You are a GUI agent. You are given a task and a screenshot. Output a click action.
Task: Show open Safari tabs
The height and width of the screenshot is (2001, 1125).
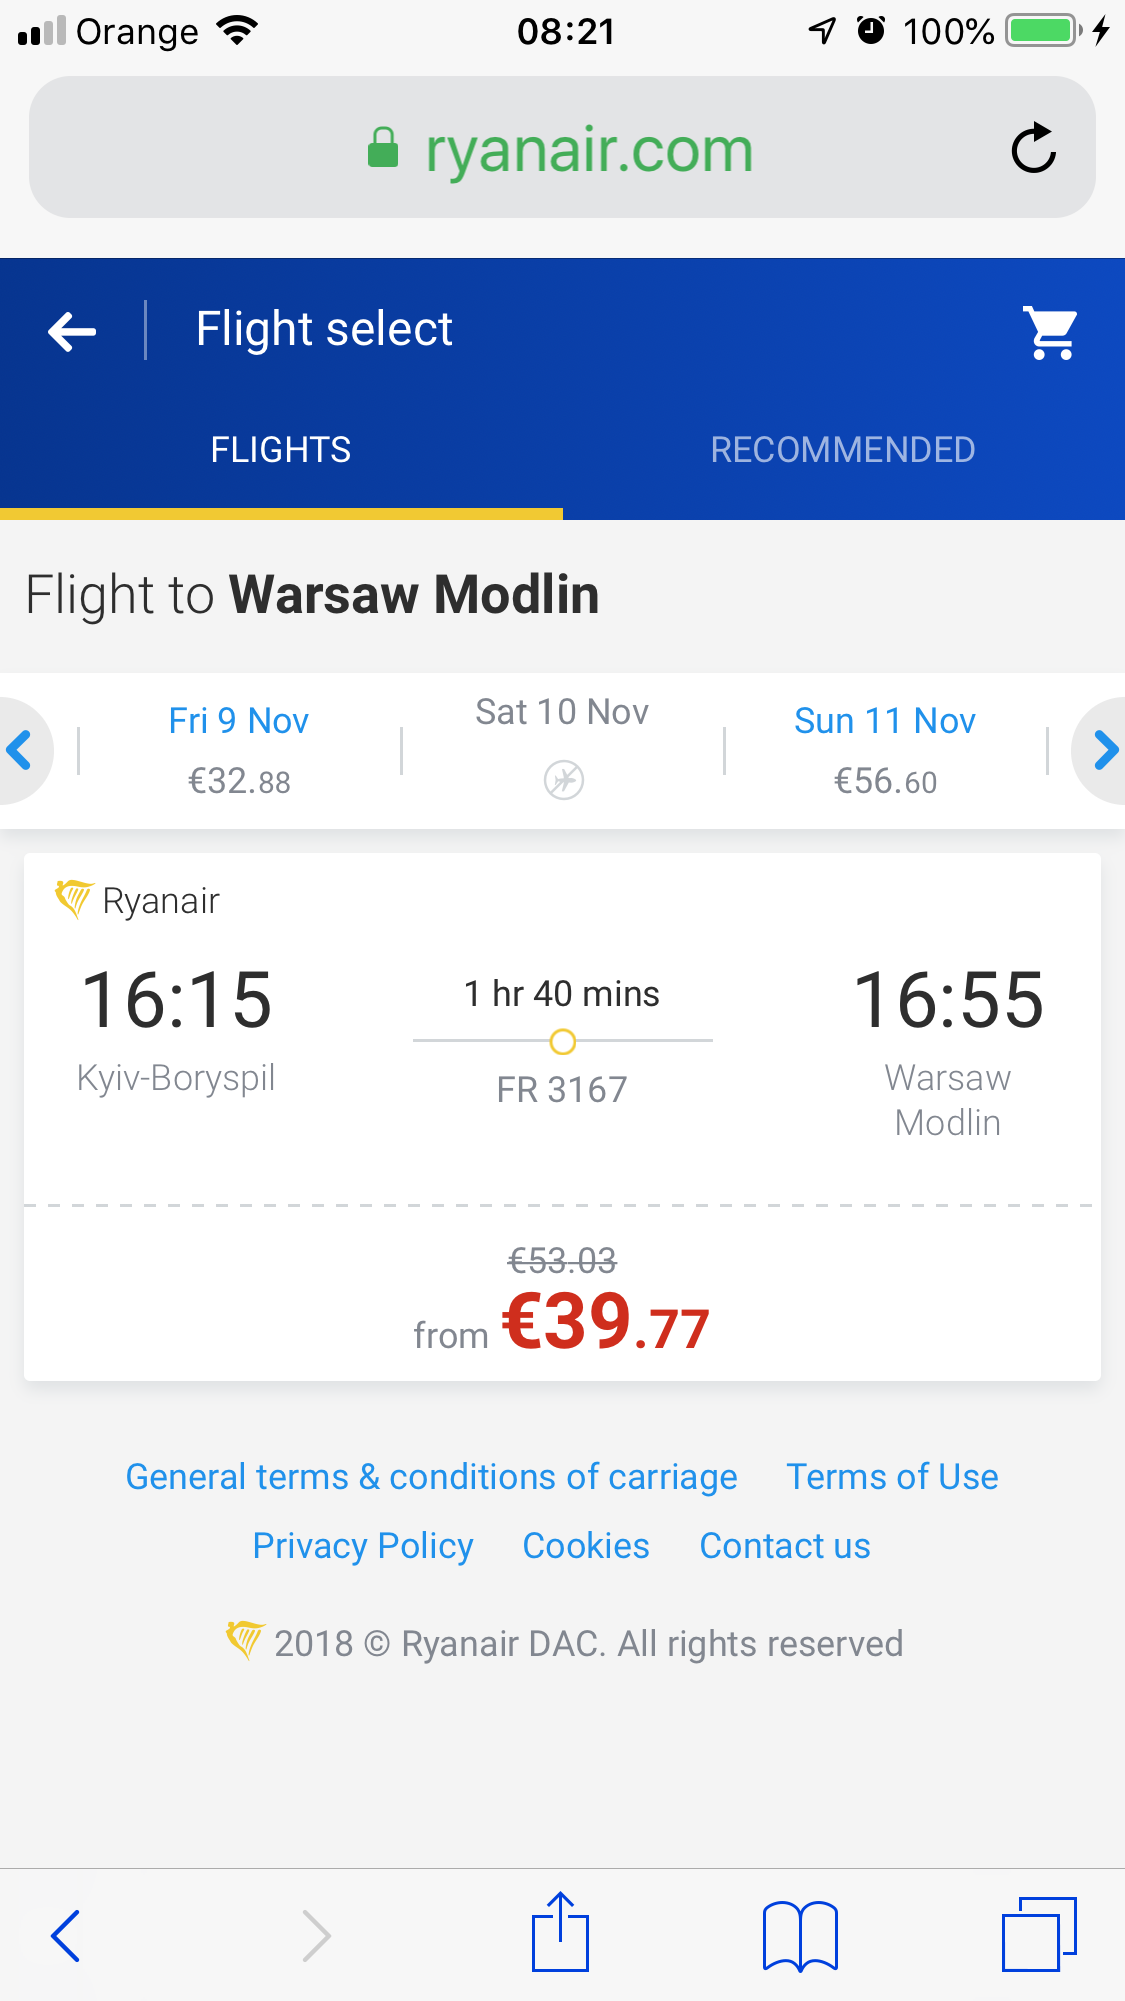coord(1039,1934)
